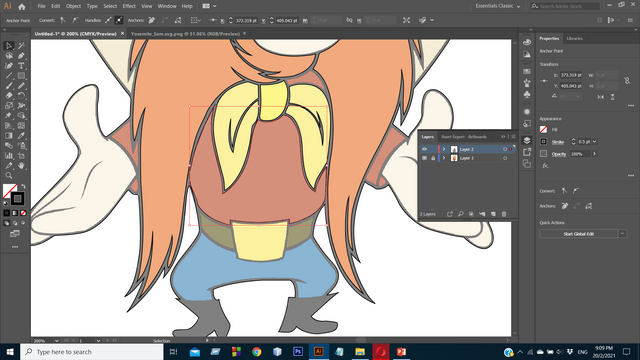640x360 pixels.
Task: Show more Transform options ellipsis
Action: [631, 106]
